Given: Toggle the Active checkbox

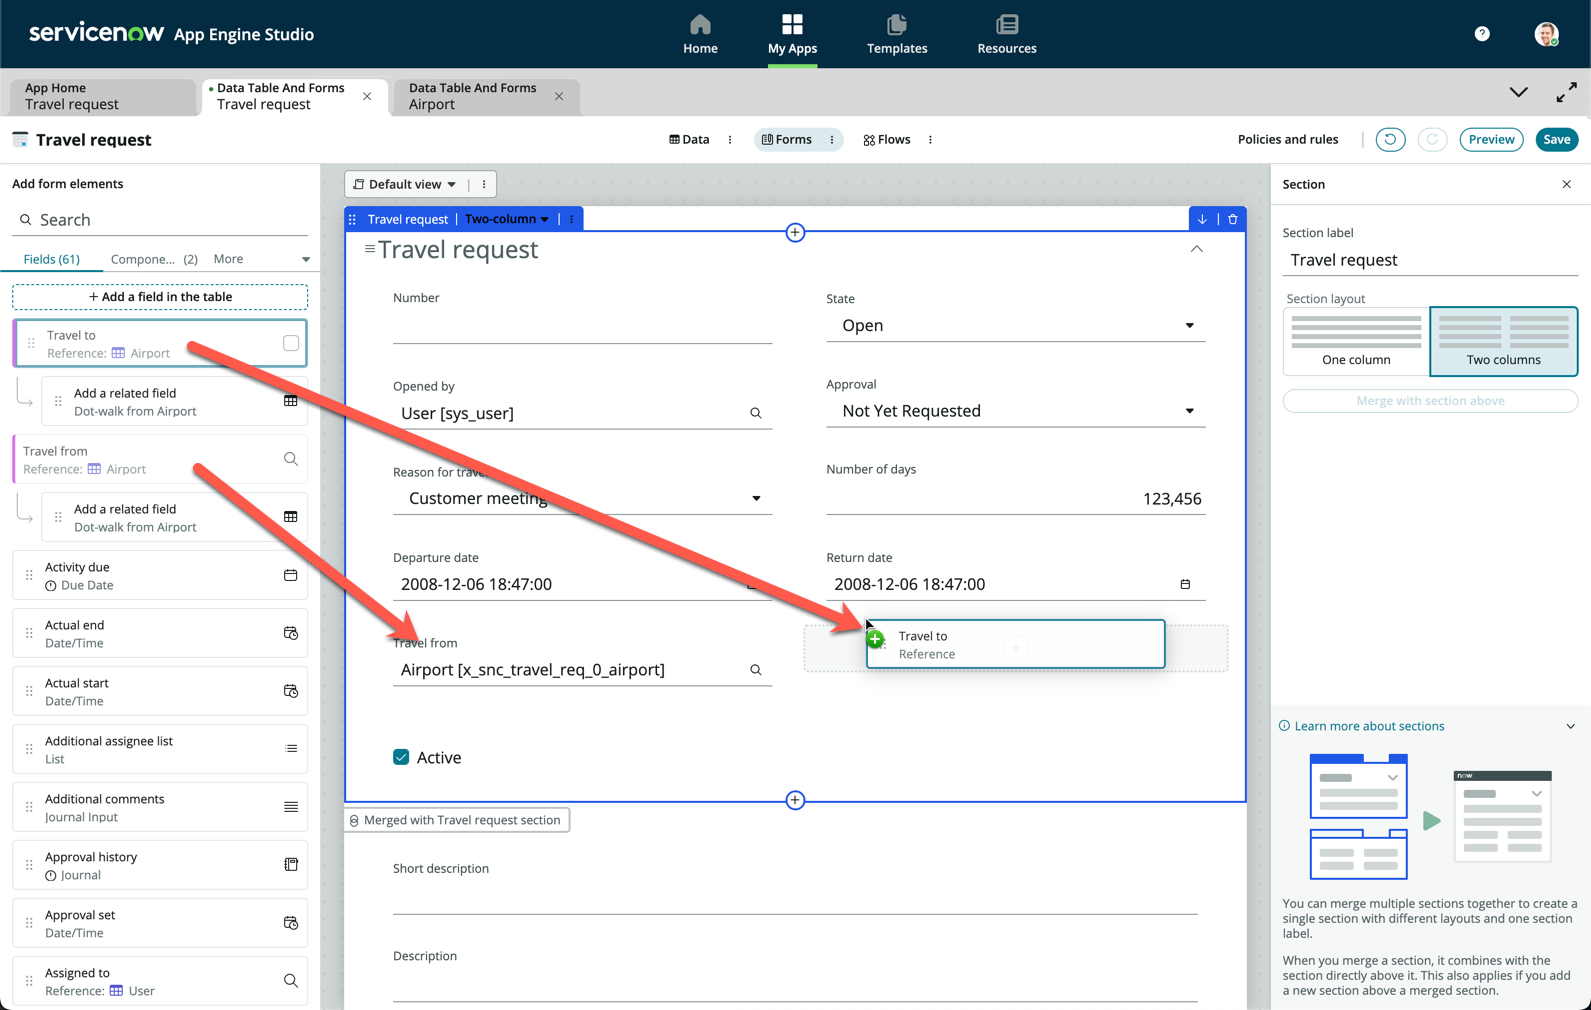Looking at the screenshot, I should pyautogui.click(x=401, y=757).
